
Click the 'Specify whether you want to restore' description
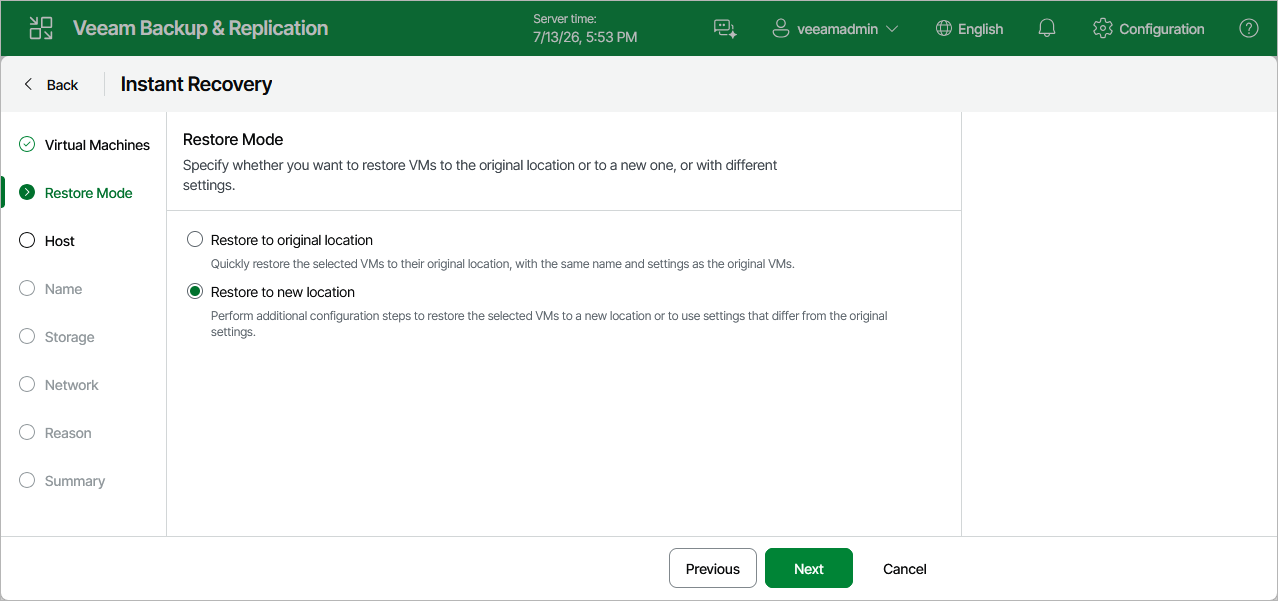click(x=480, y=175)
